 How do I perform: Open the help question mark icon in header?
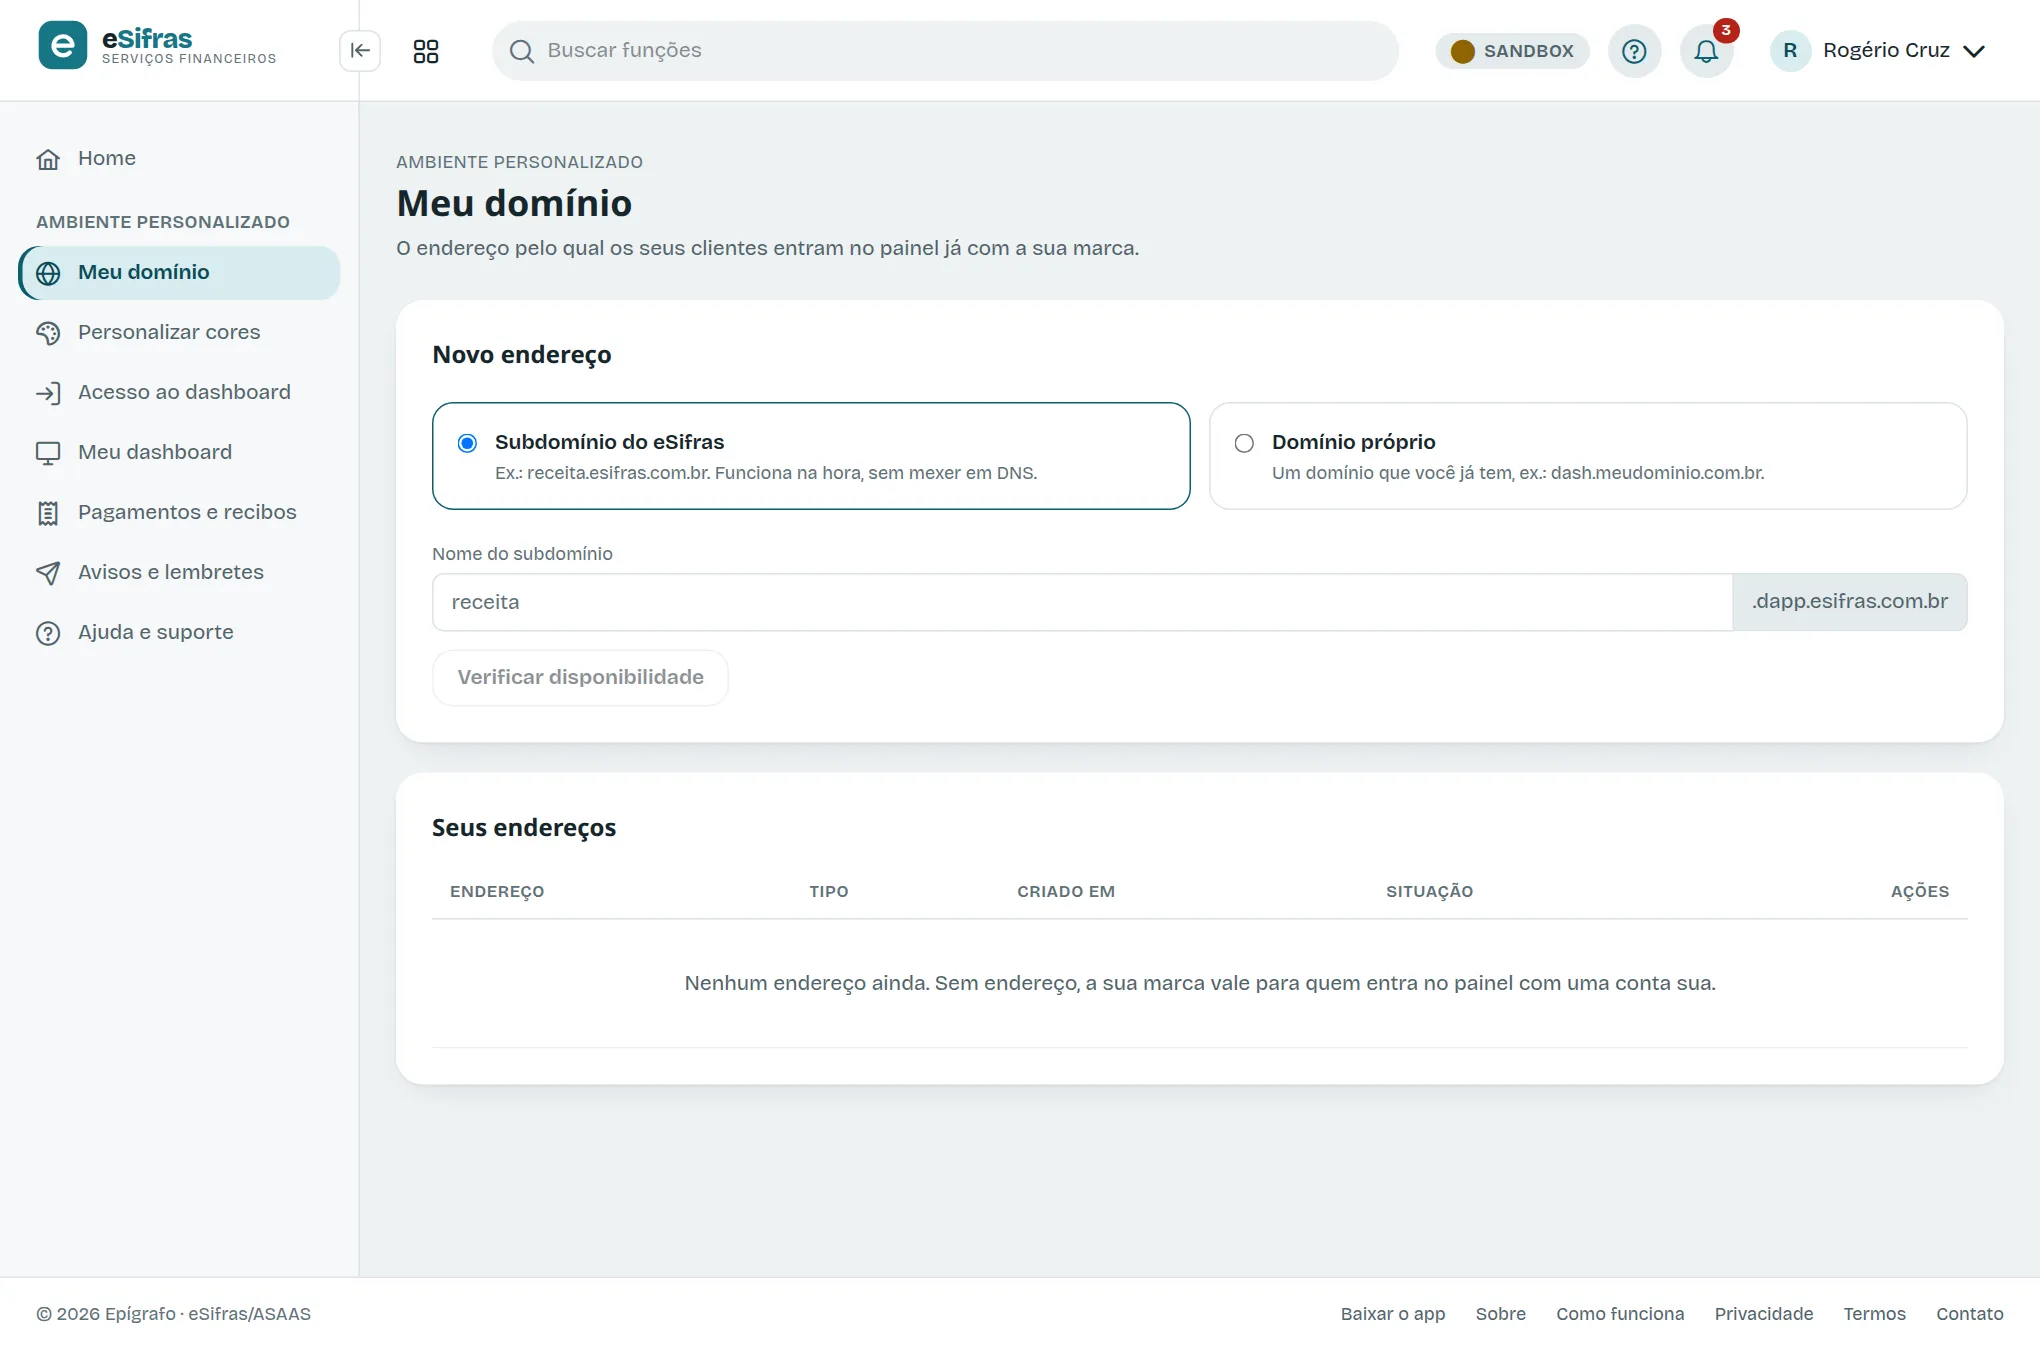coord(1634,51)
